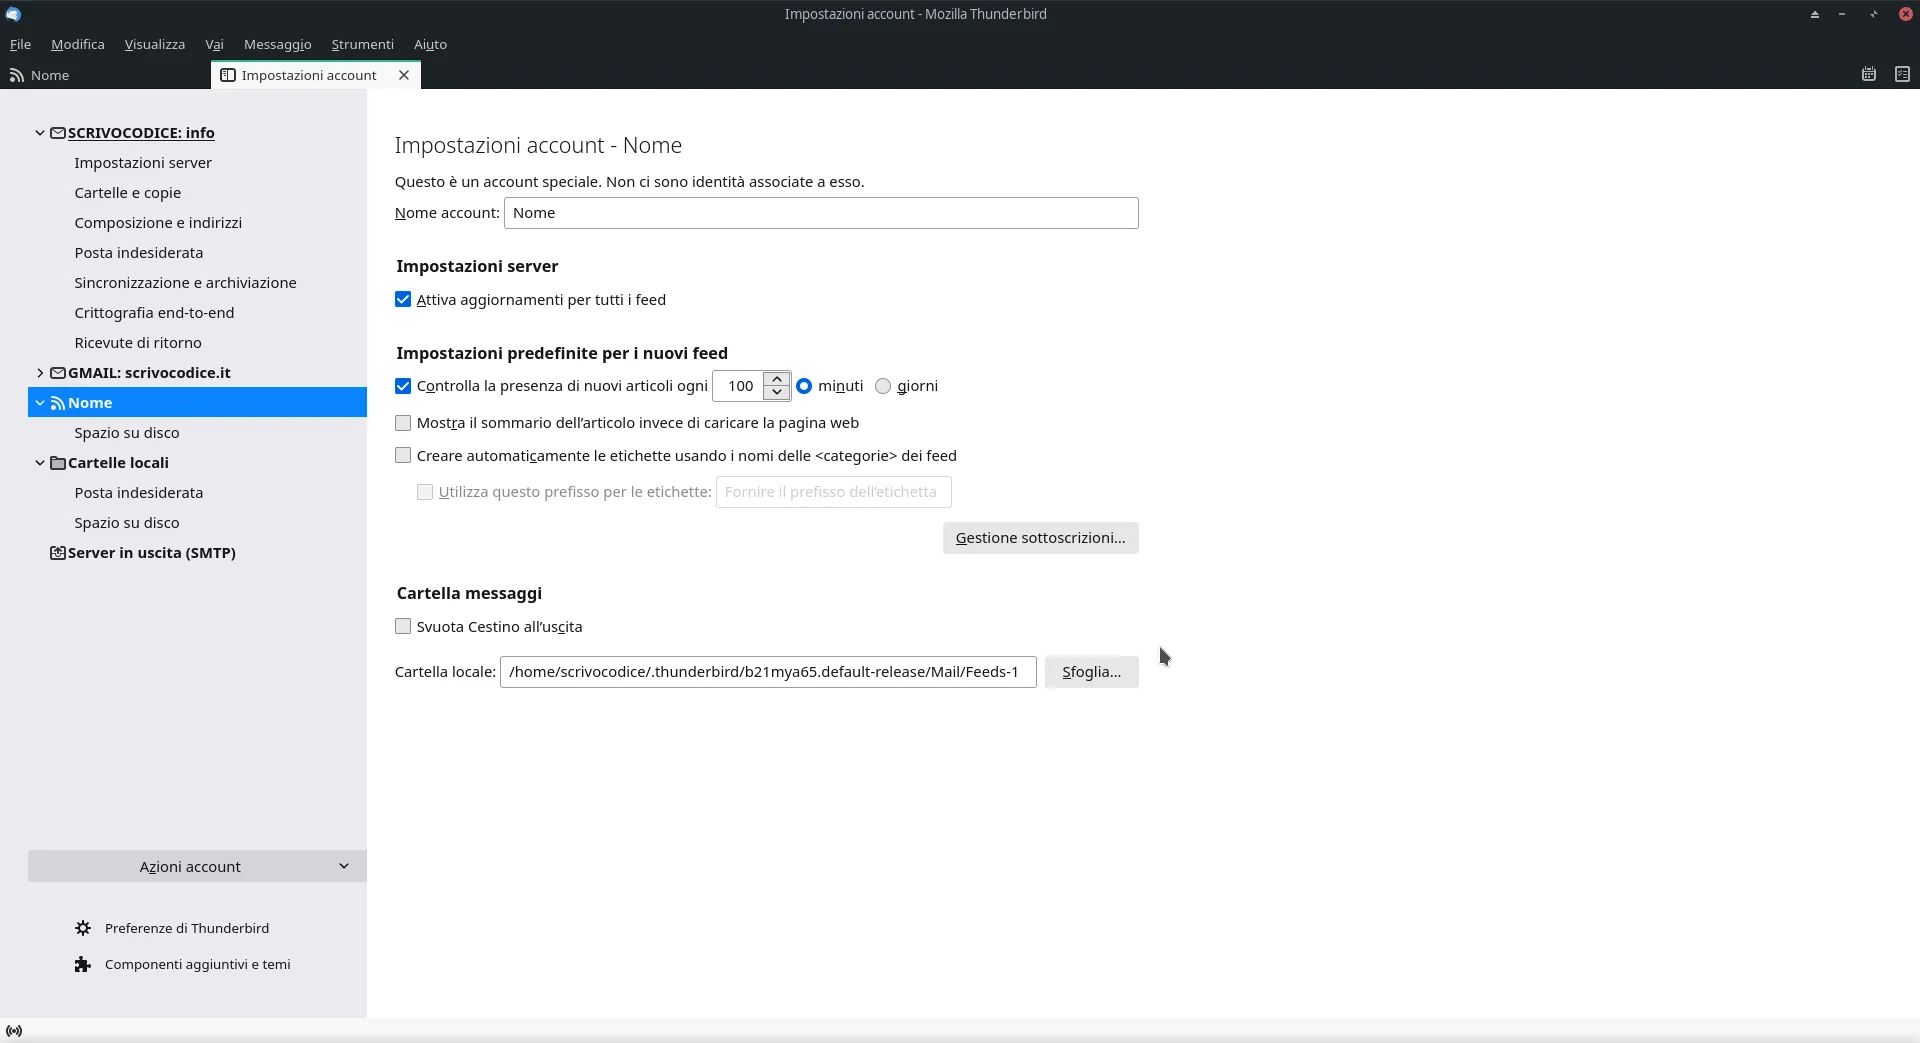Click the gear icon for Preferenze di Thunderbird
This screenshot has height=1043, width=1920.
(83, 928)
